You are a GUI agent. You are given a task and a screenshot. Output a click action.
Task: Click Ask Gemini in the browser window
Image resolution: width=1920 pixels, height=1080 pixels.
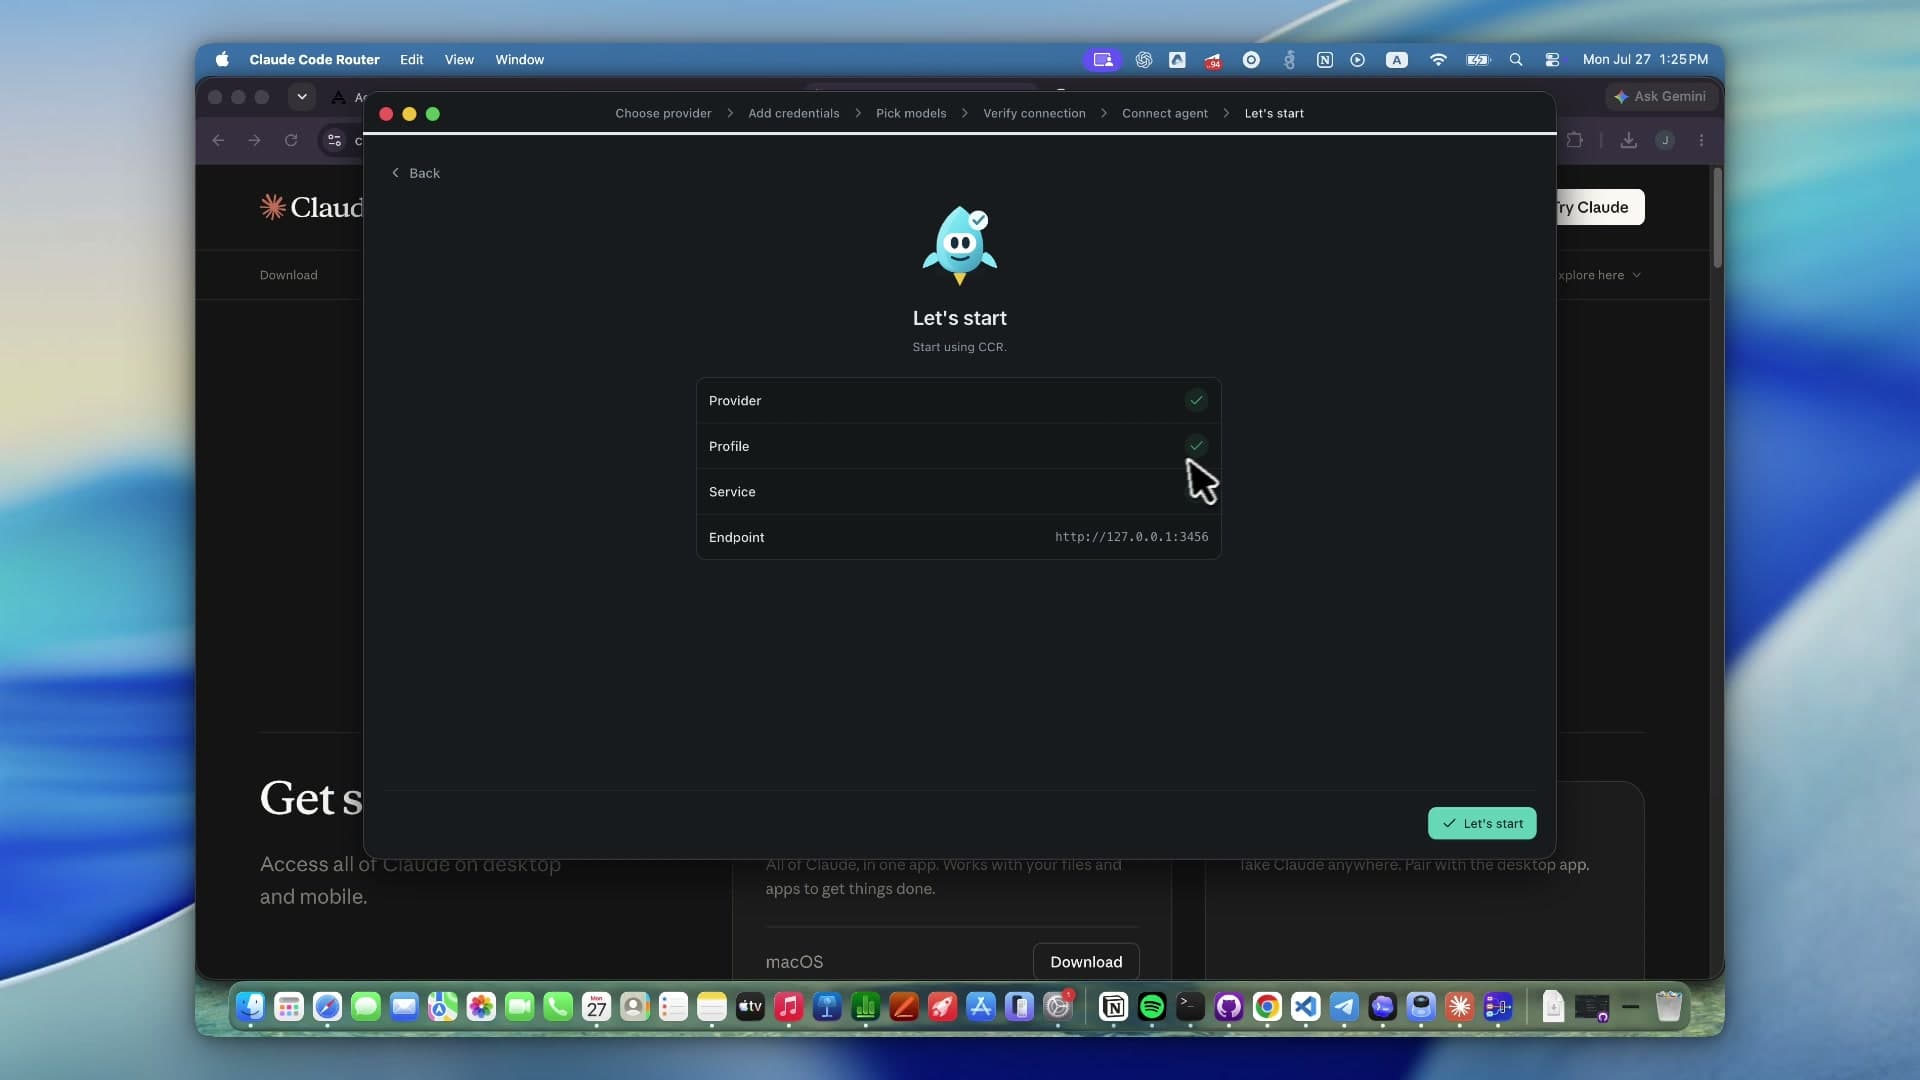[x=1660, y=96]
